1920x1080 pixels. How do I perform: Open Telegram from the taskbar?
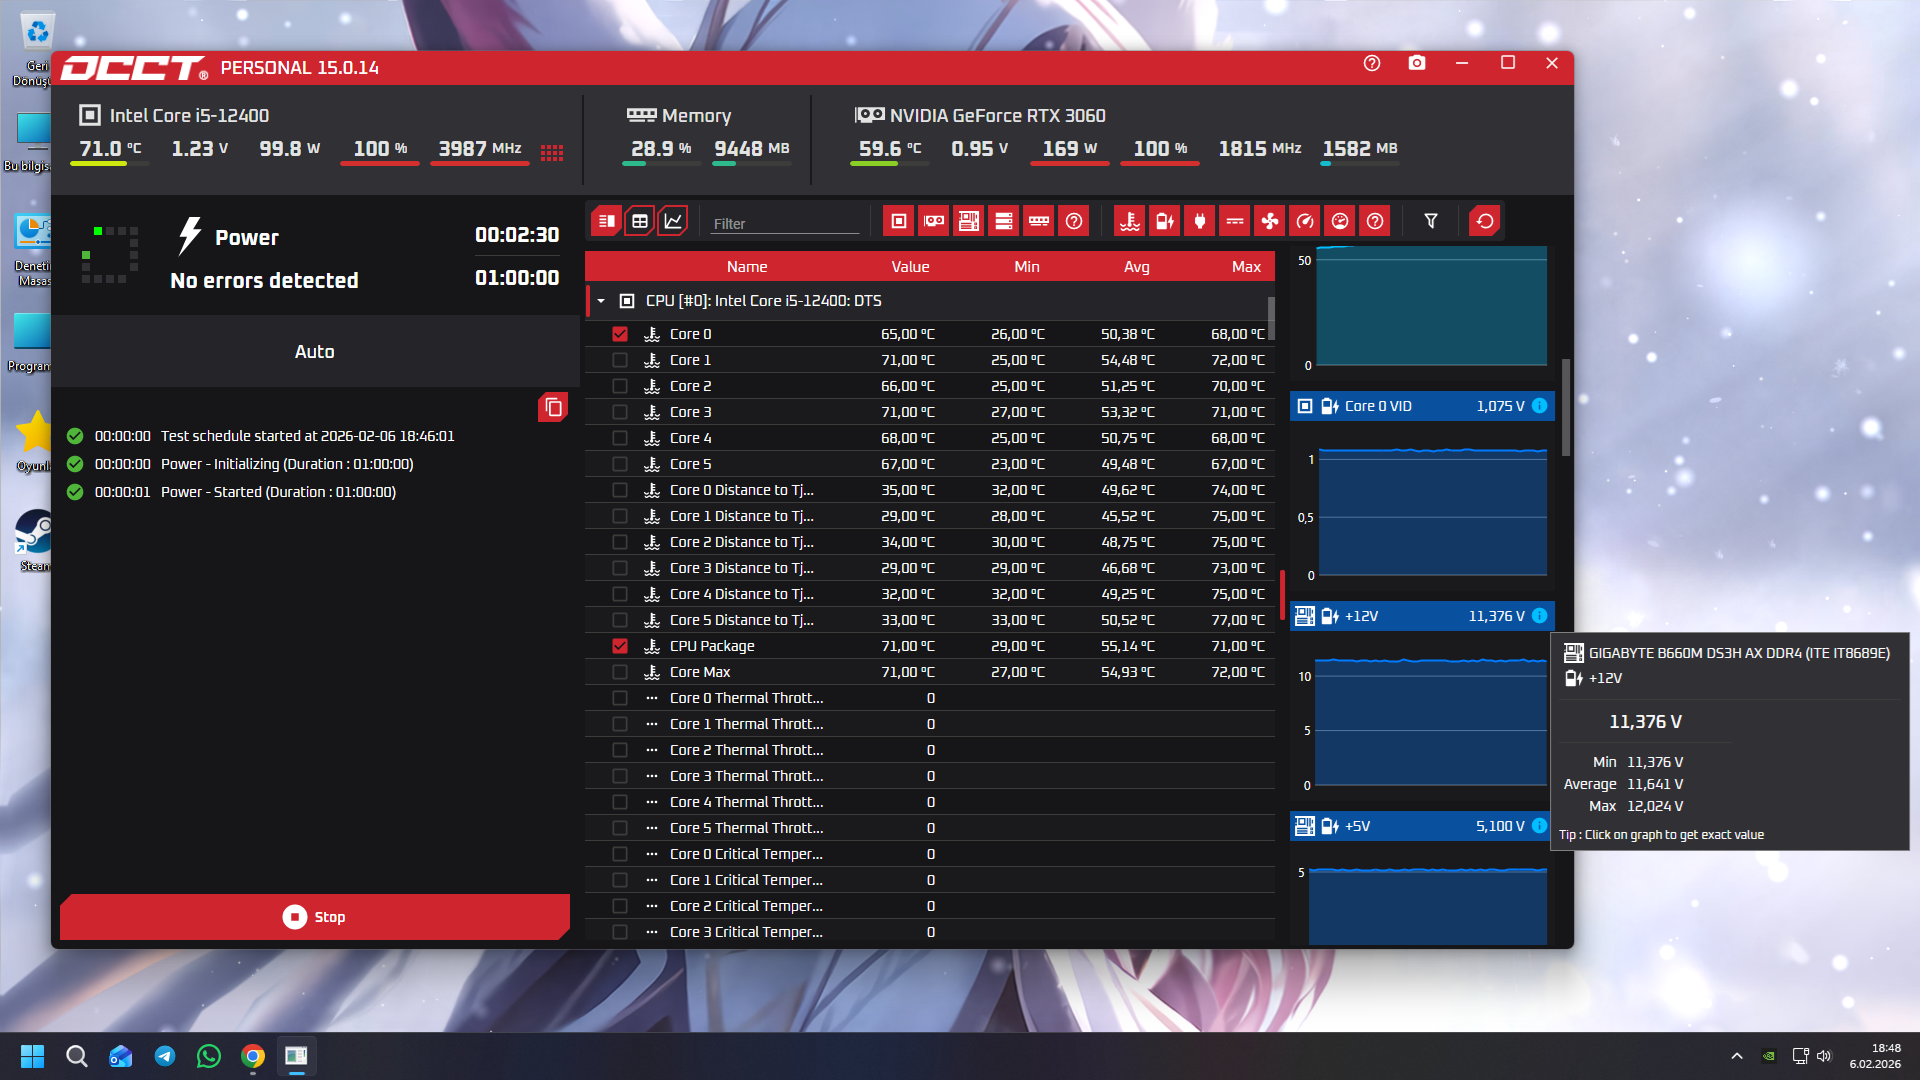click(165, 1056)
